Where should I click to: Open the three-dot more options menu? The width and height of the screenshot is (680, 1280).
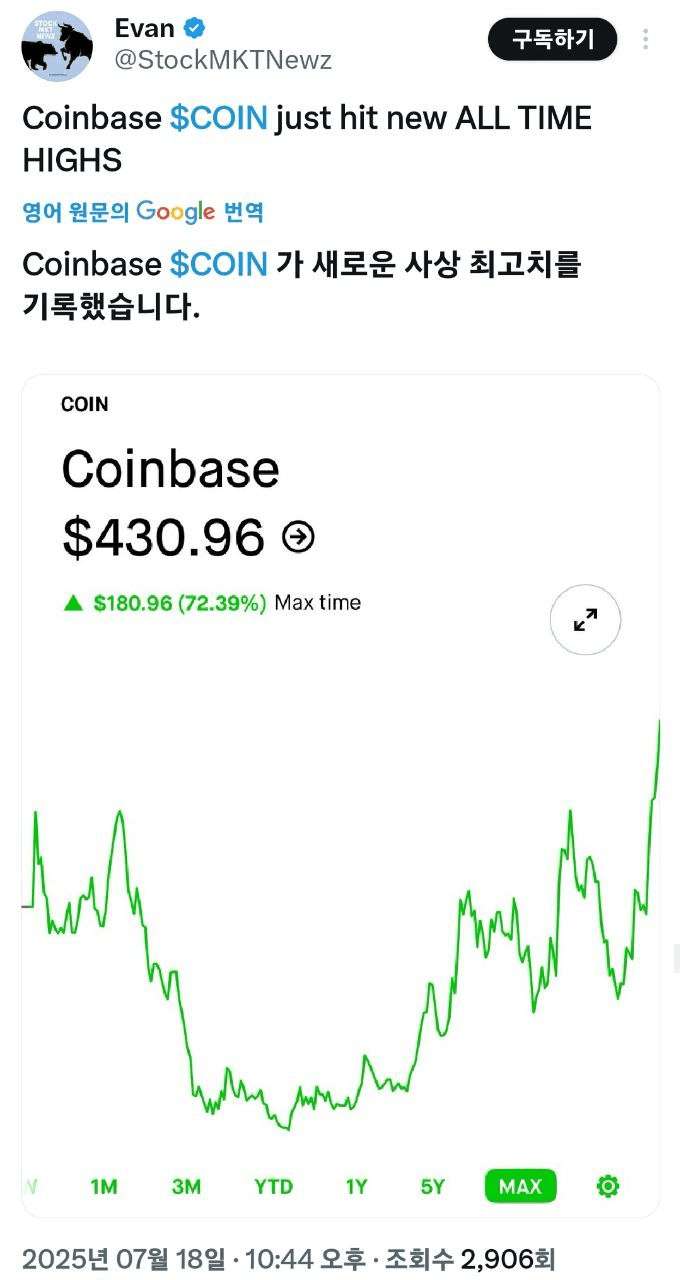[646, 39]
